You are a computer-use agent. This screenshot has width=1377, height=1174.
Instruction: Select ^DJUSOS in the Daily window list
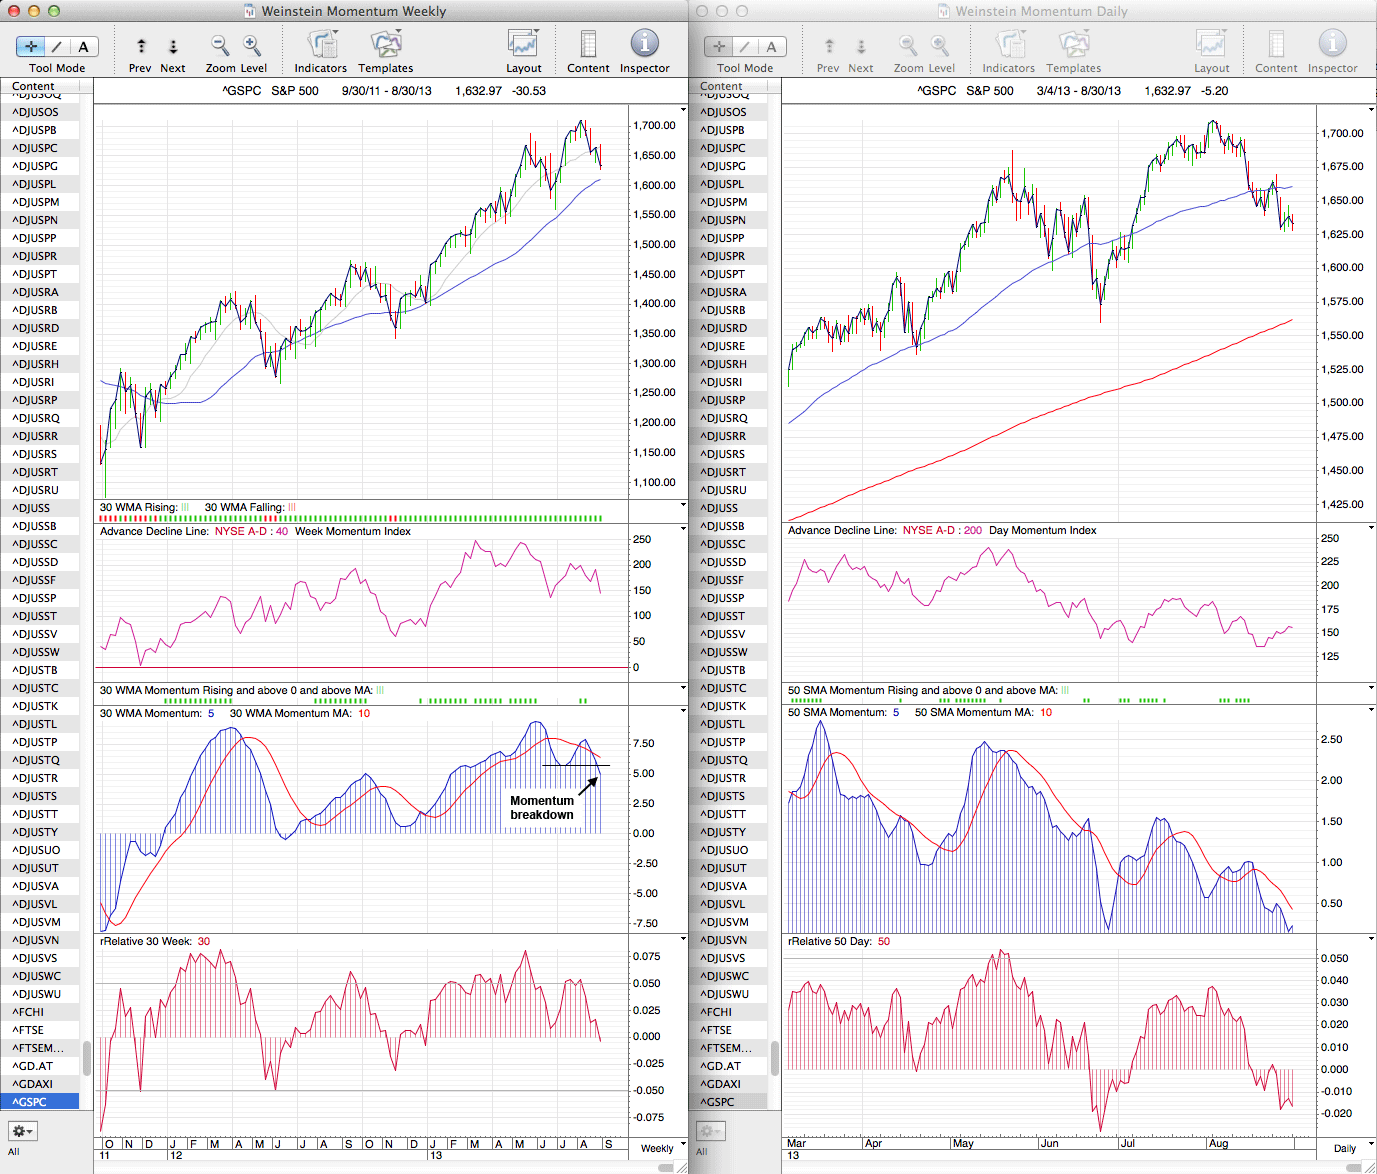click(x=728, y=112)
